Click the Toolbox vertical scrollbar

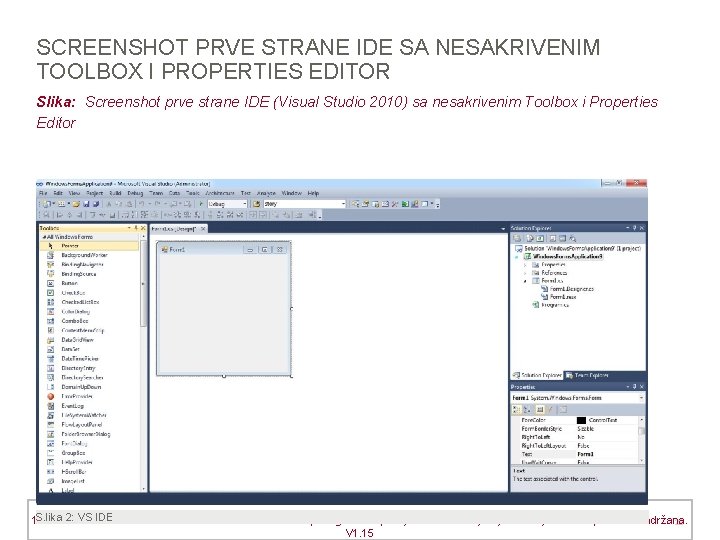click(x=143, y=363)
